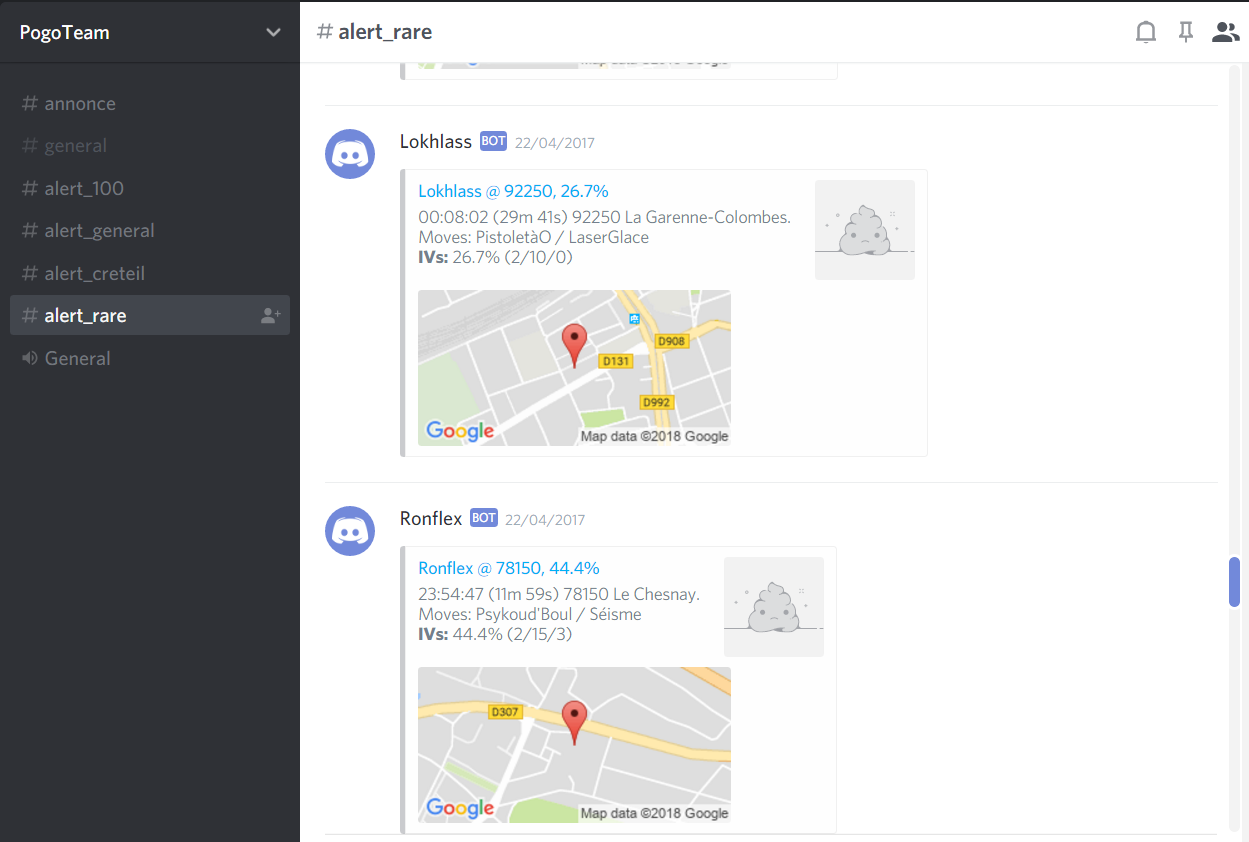Expand PogoTeam server dropdown chevron
The height and width of the screenshot is (842, 1249).
click(x=273, y=32)
